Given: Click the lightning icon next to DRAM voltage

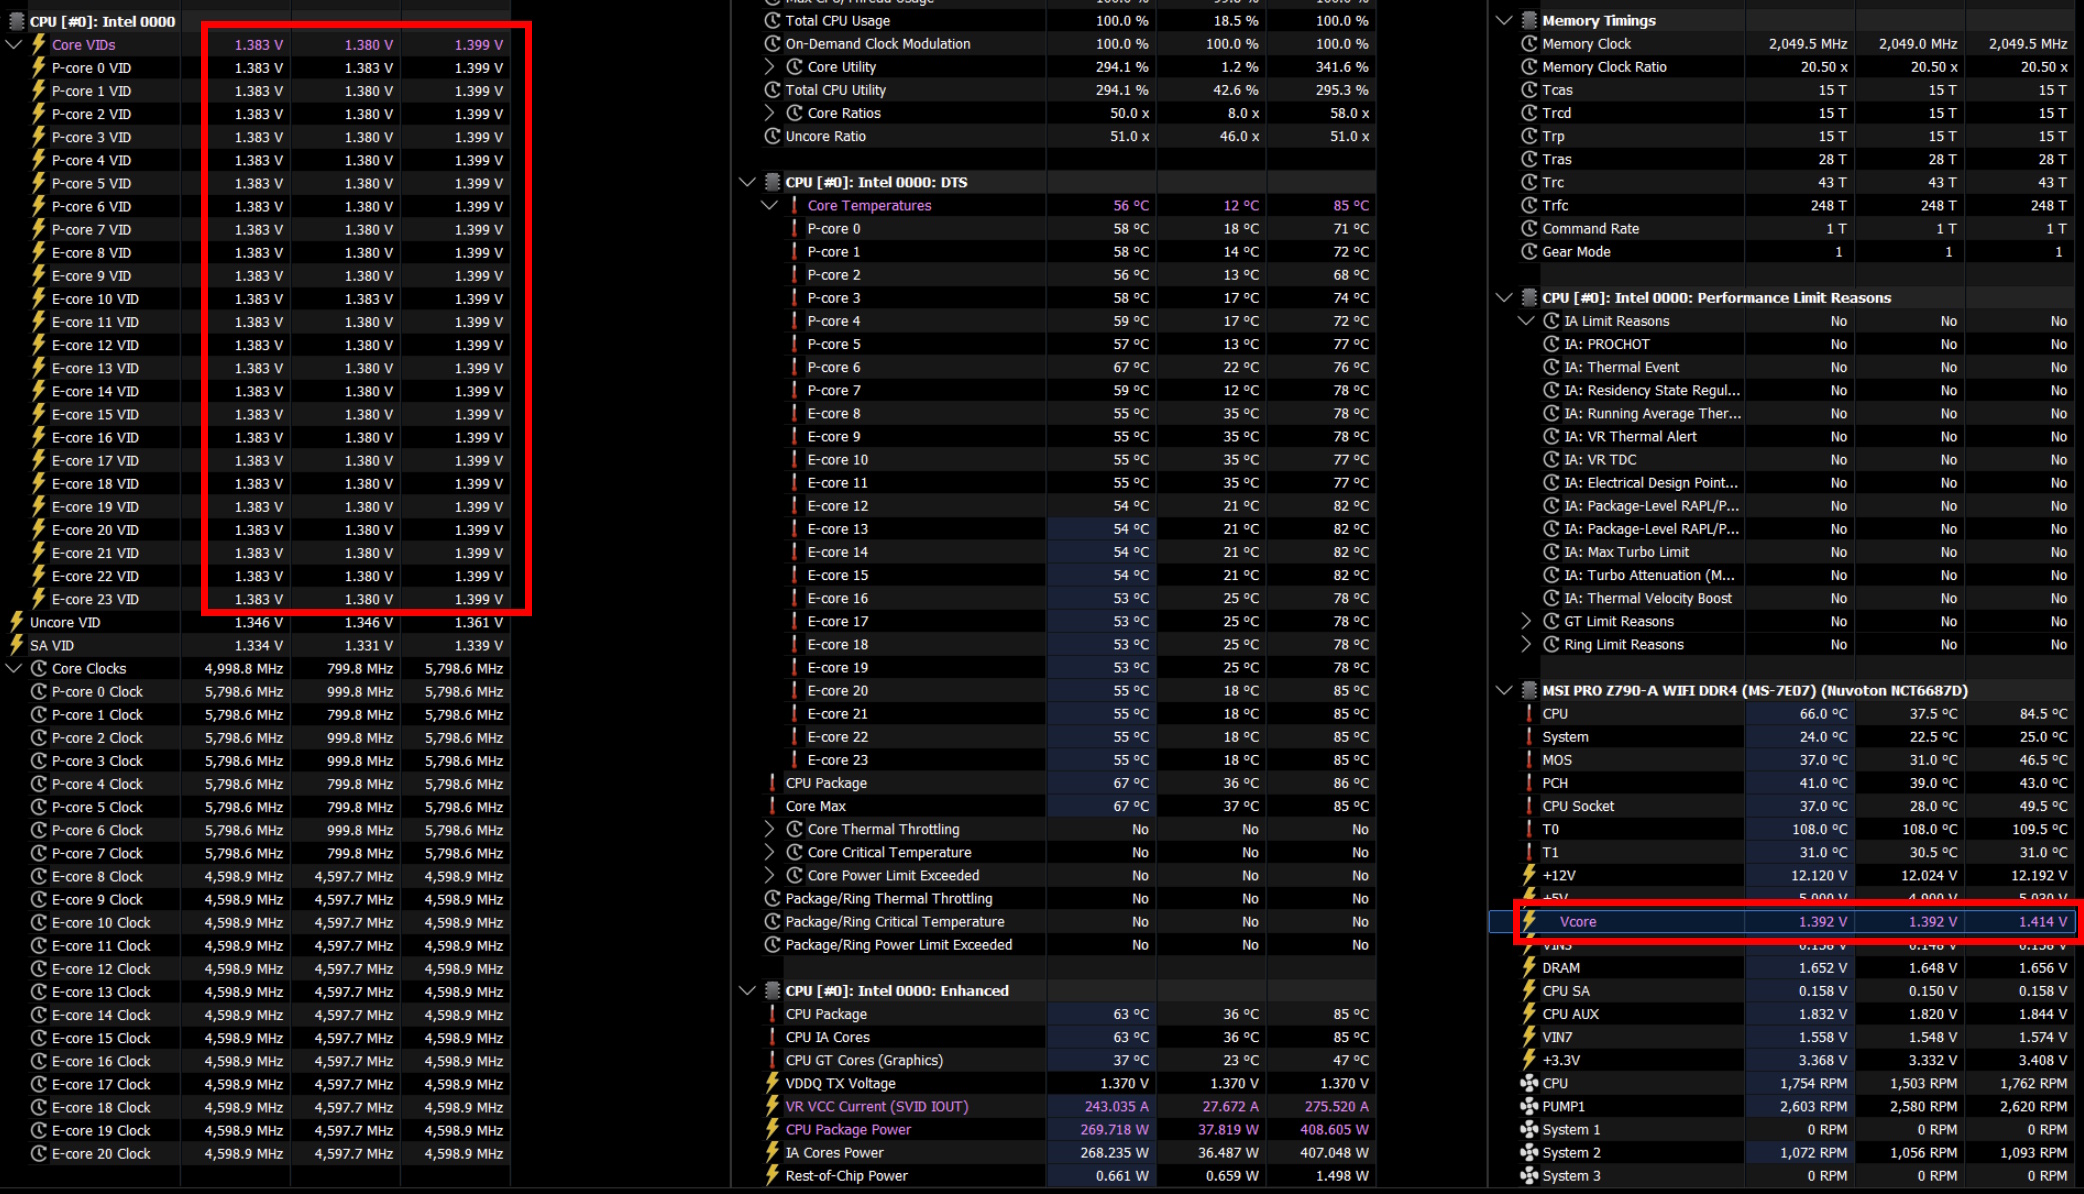Looking at the screenshot, I should (x=1529, y=967).
